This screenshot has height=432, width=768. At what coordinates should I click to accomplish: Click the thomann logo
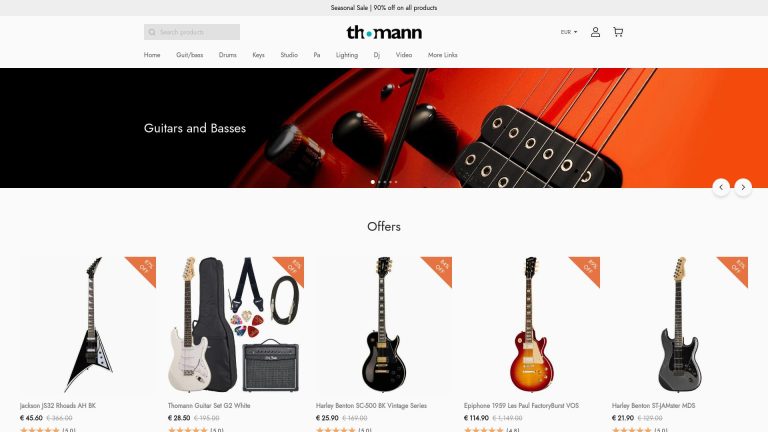384,32
